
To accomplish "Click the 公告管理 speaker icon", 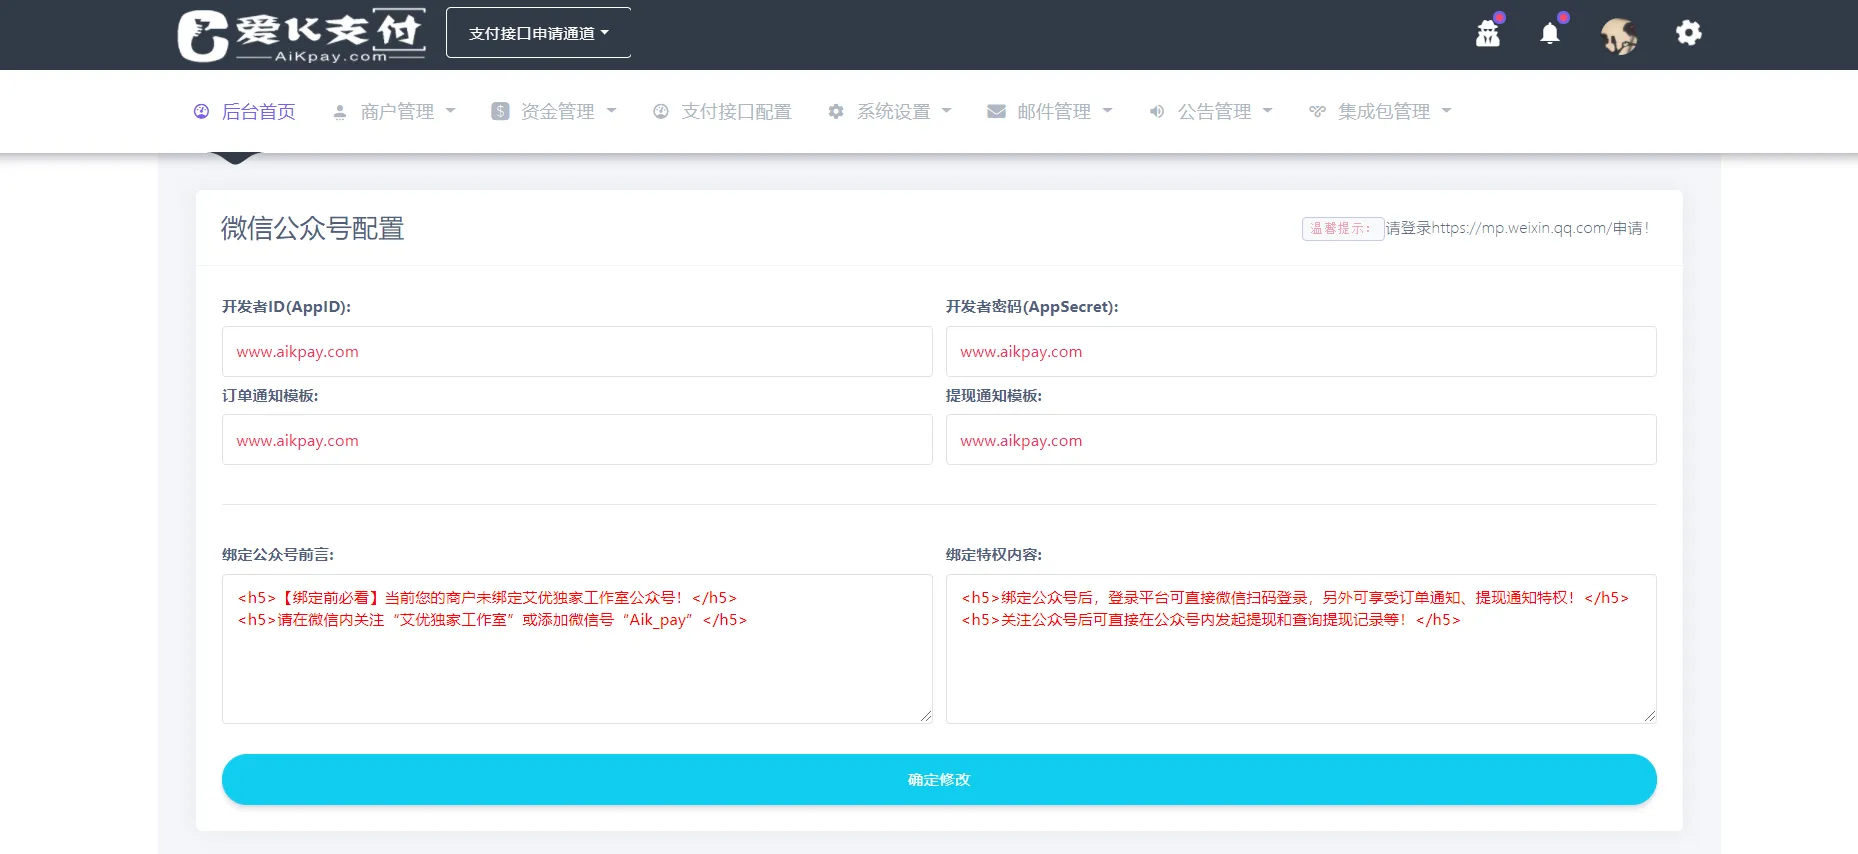I will [x=1157, y=111].
